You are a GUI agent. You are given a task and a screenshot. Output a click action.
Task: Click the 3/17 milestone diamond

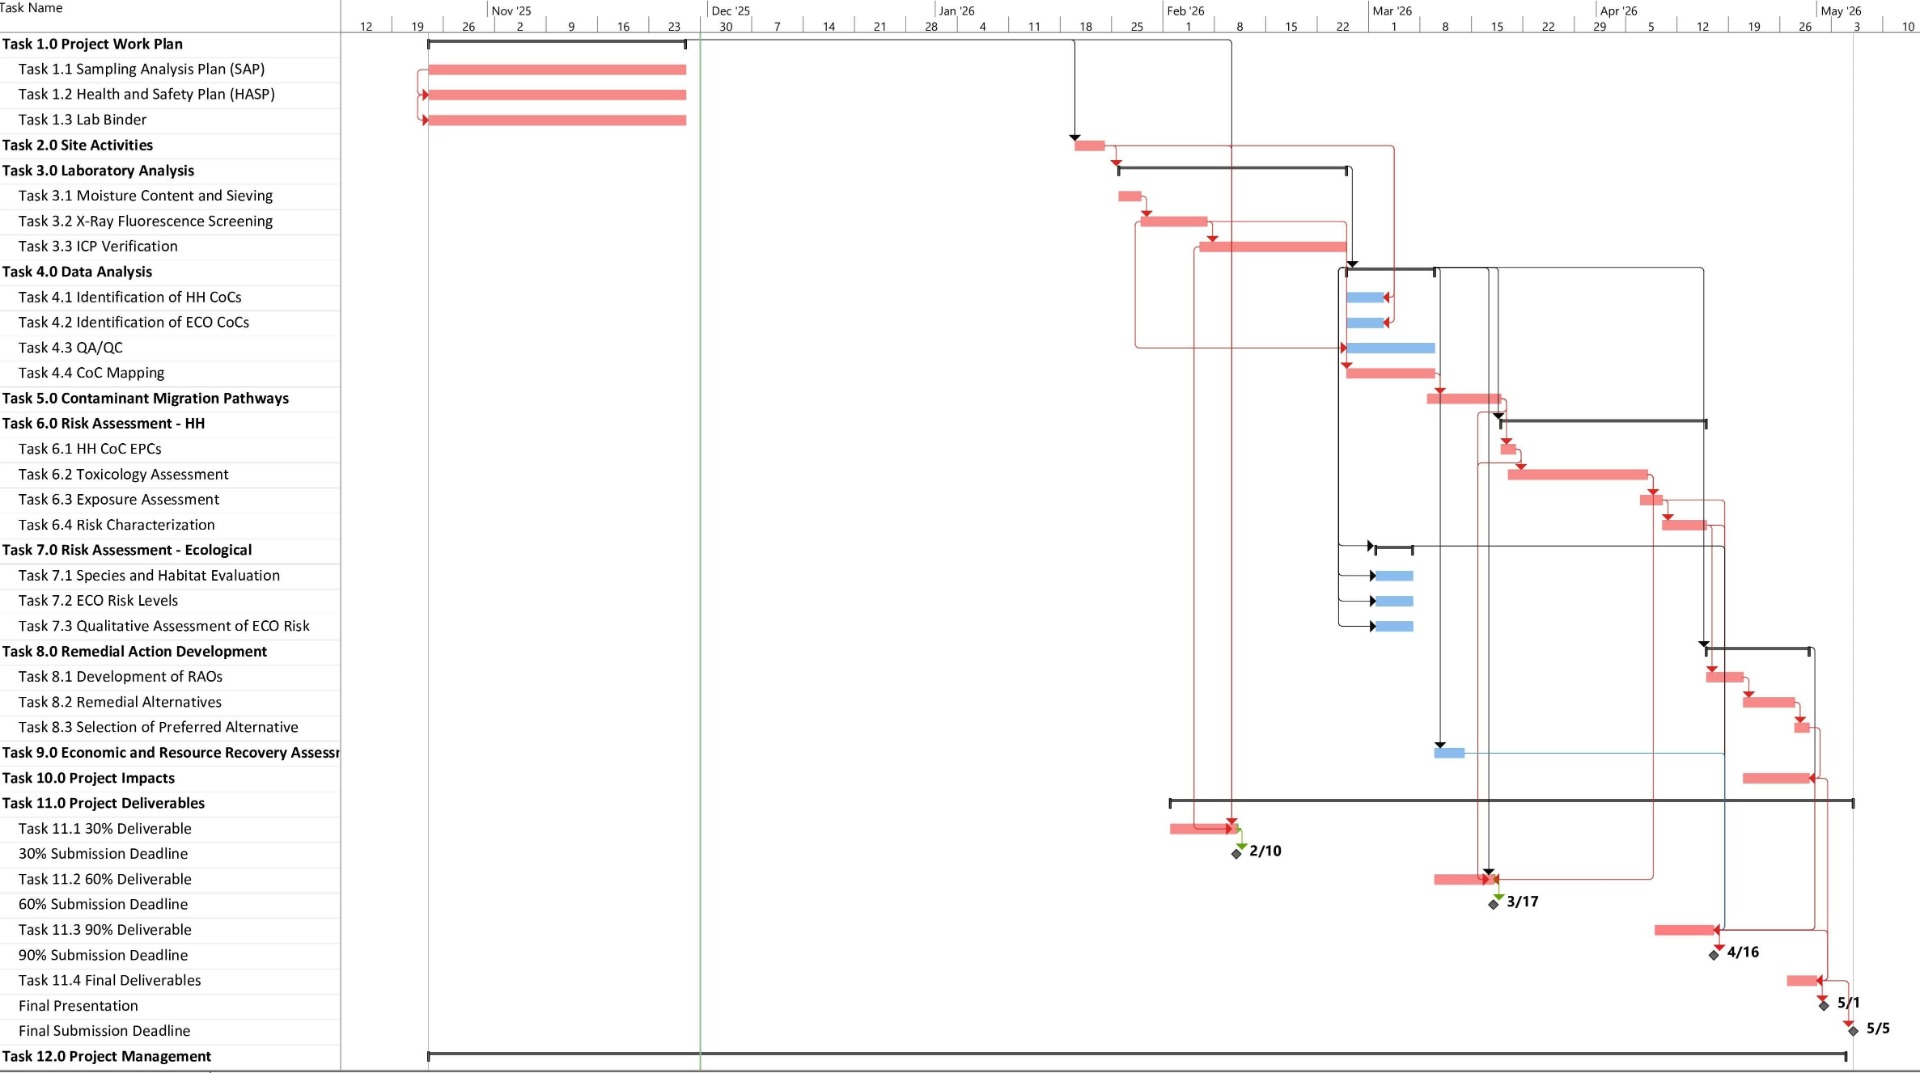coord(1494,904)
